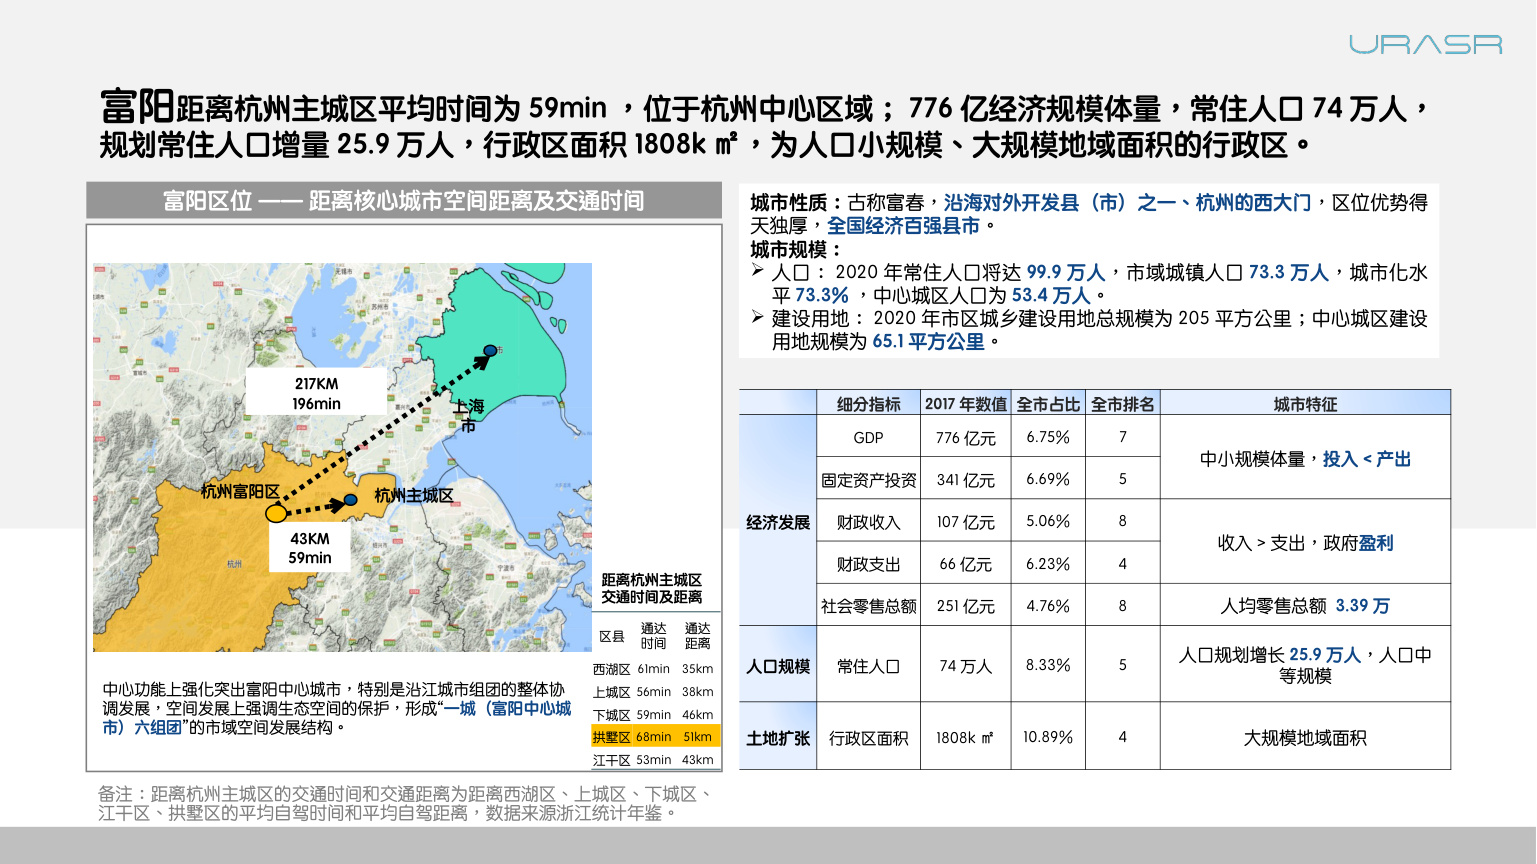Click the 6.75% share cell
The height and width of the screenshot is (864, 1537).
click(1048, 437)
